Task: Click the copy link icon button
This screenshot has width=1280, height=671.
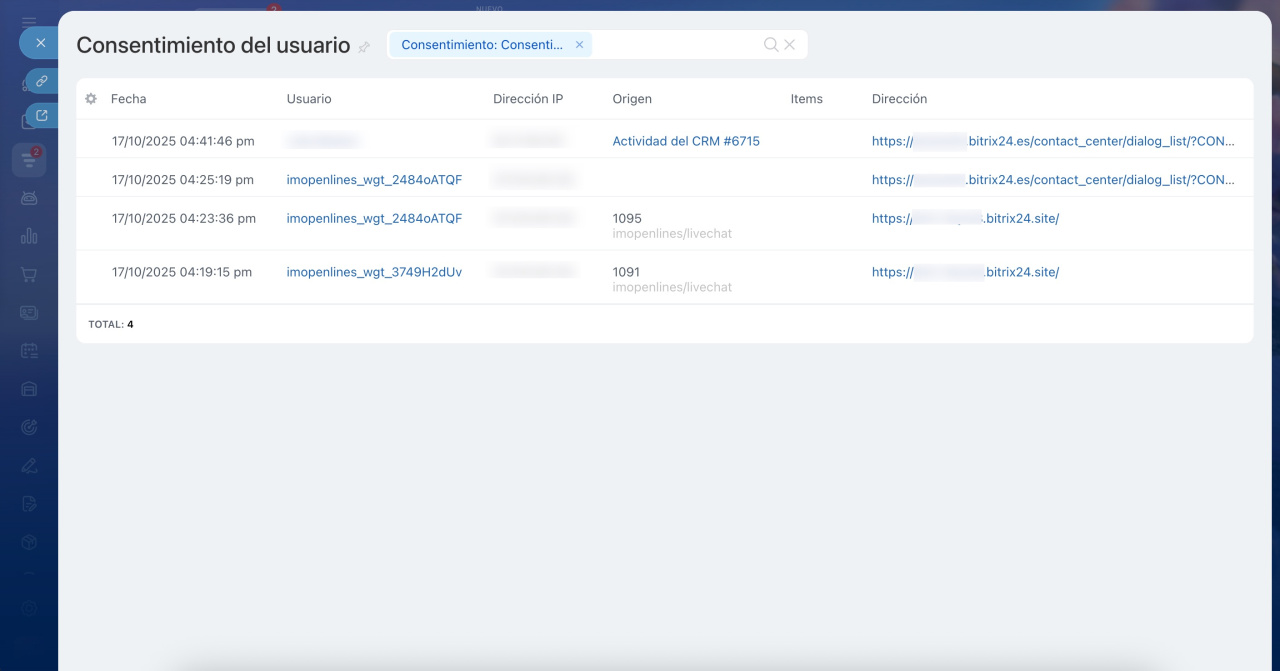Action: tap(42, 81)
